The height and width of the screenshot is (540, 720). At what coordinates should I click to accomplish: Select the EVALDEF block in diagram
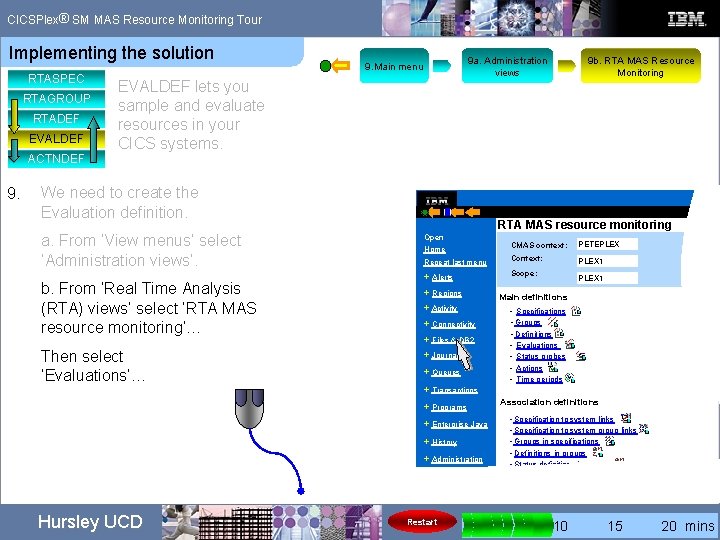[x=56, y=138]
